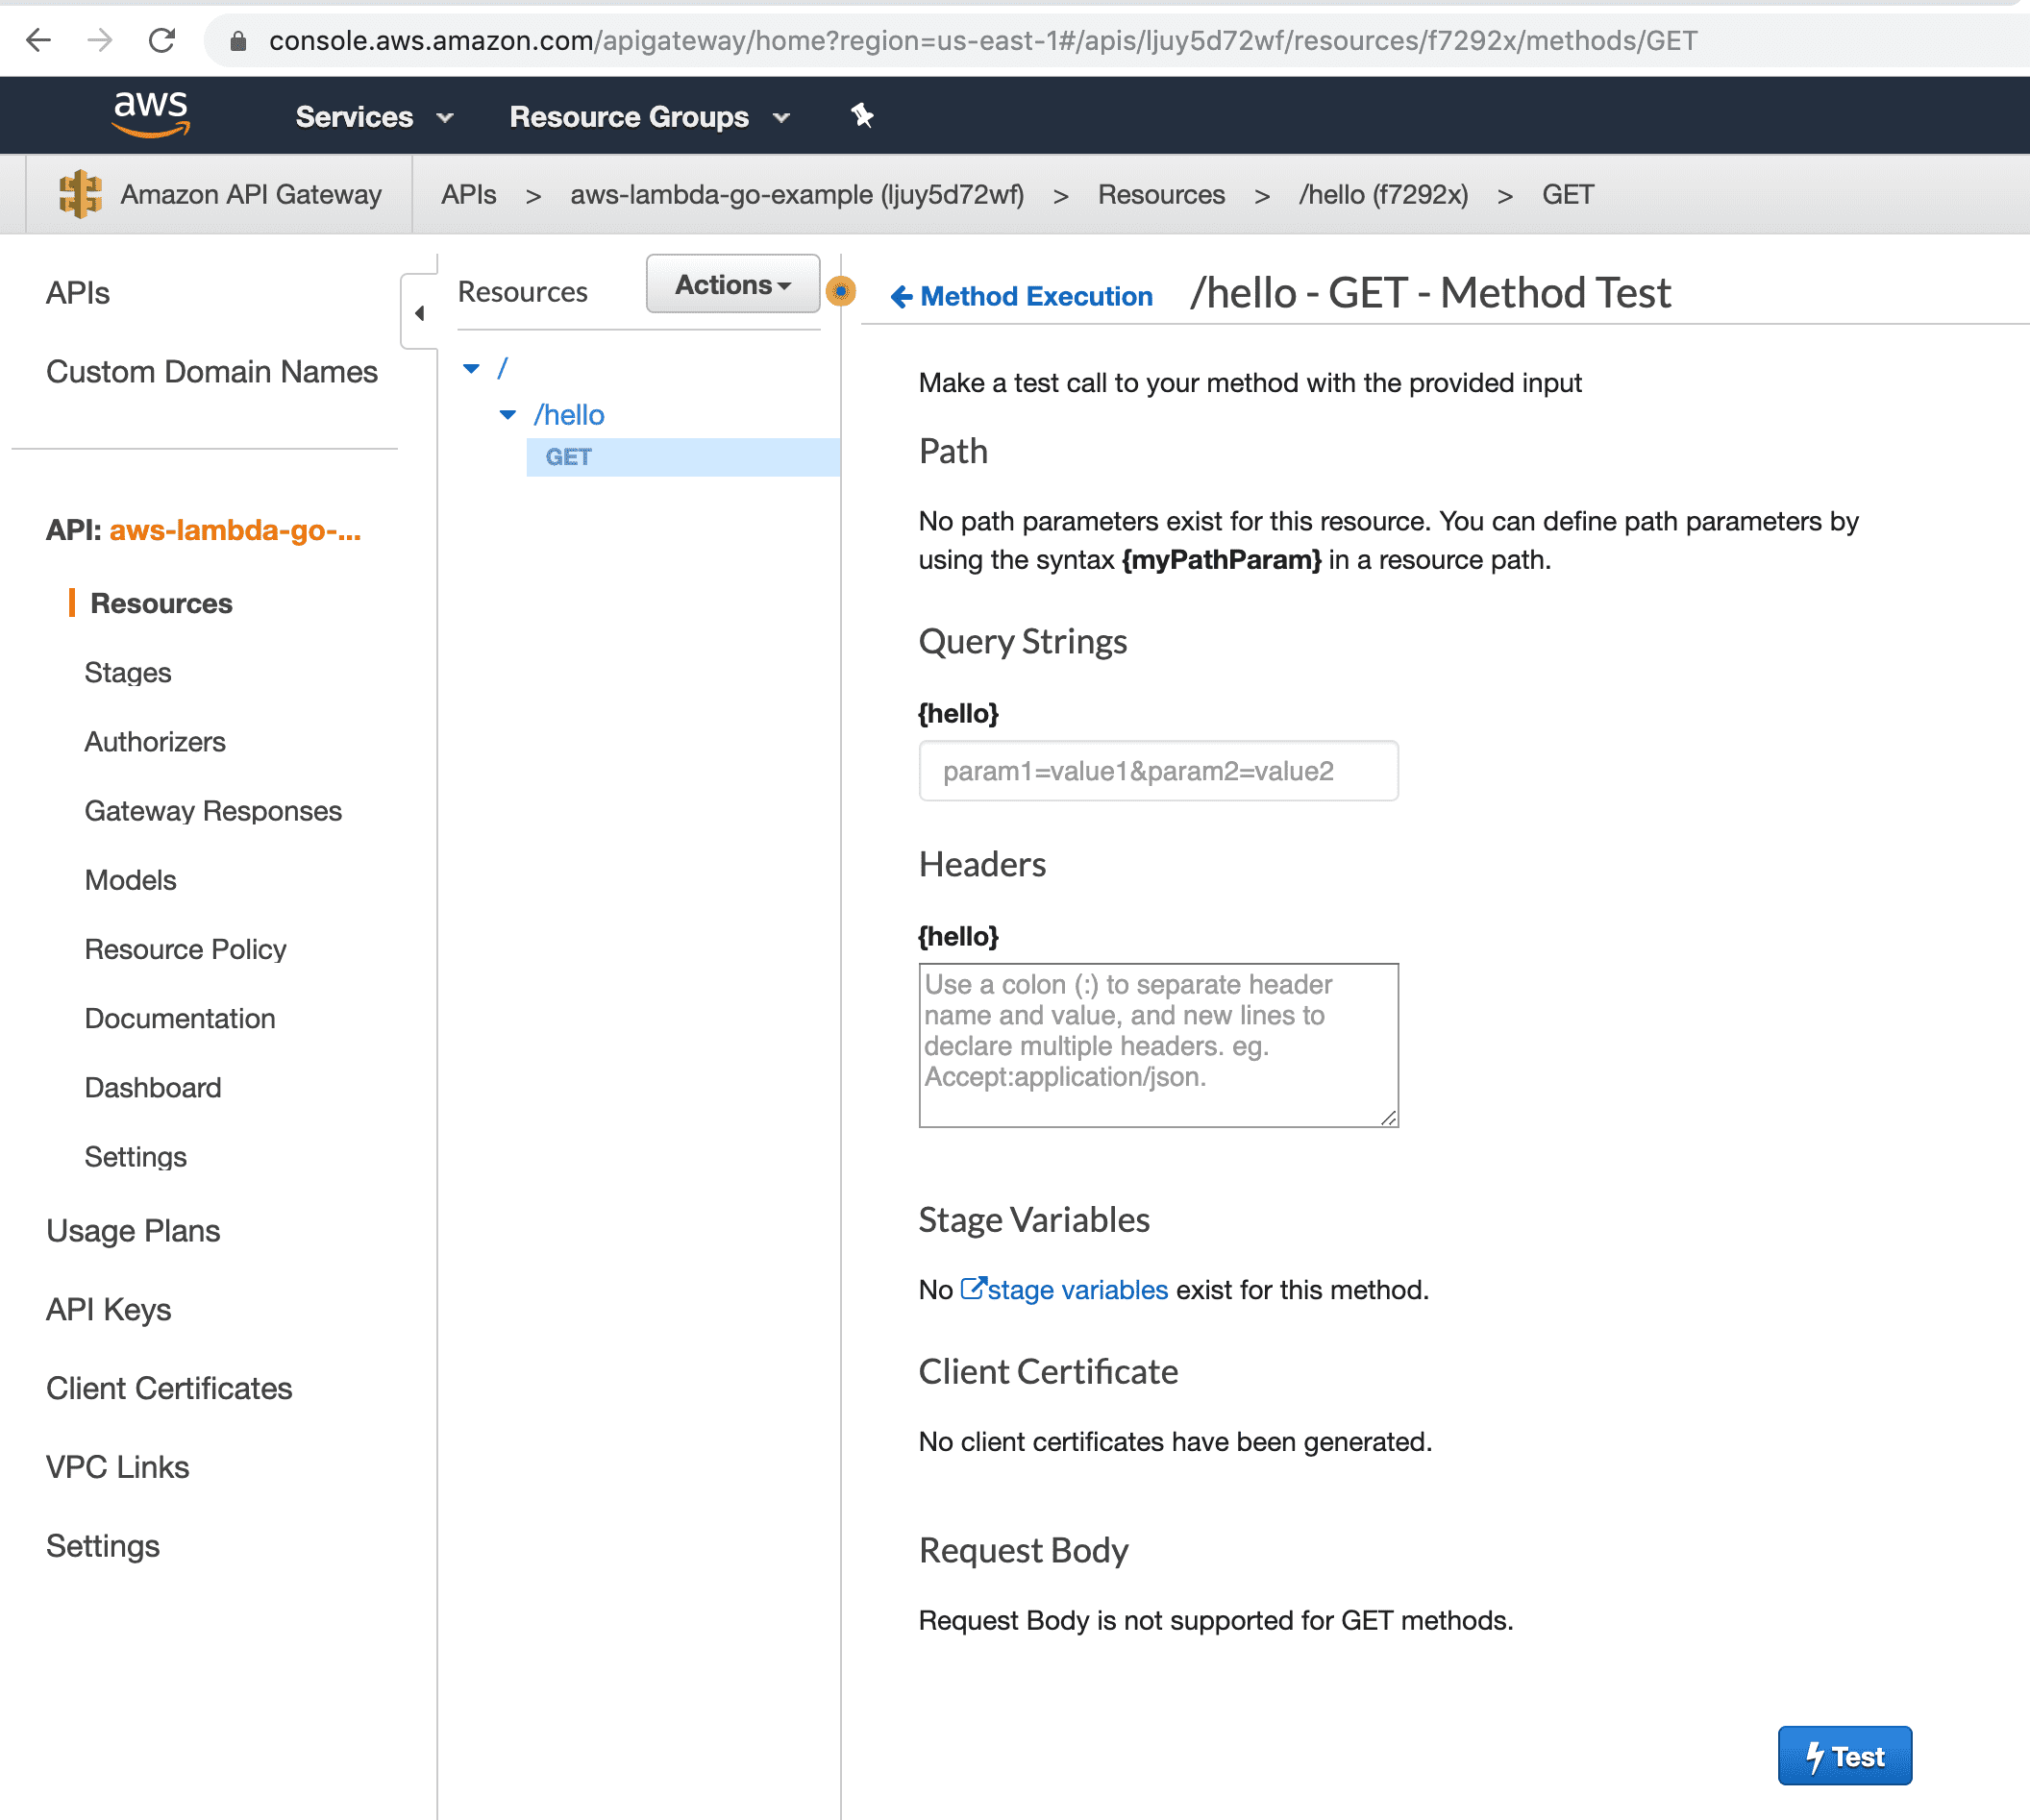Open Documentation section
The height and width of the screenshot is (1820, 2030).
(x=180, y=1017)
